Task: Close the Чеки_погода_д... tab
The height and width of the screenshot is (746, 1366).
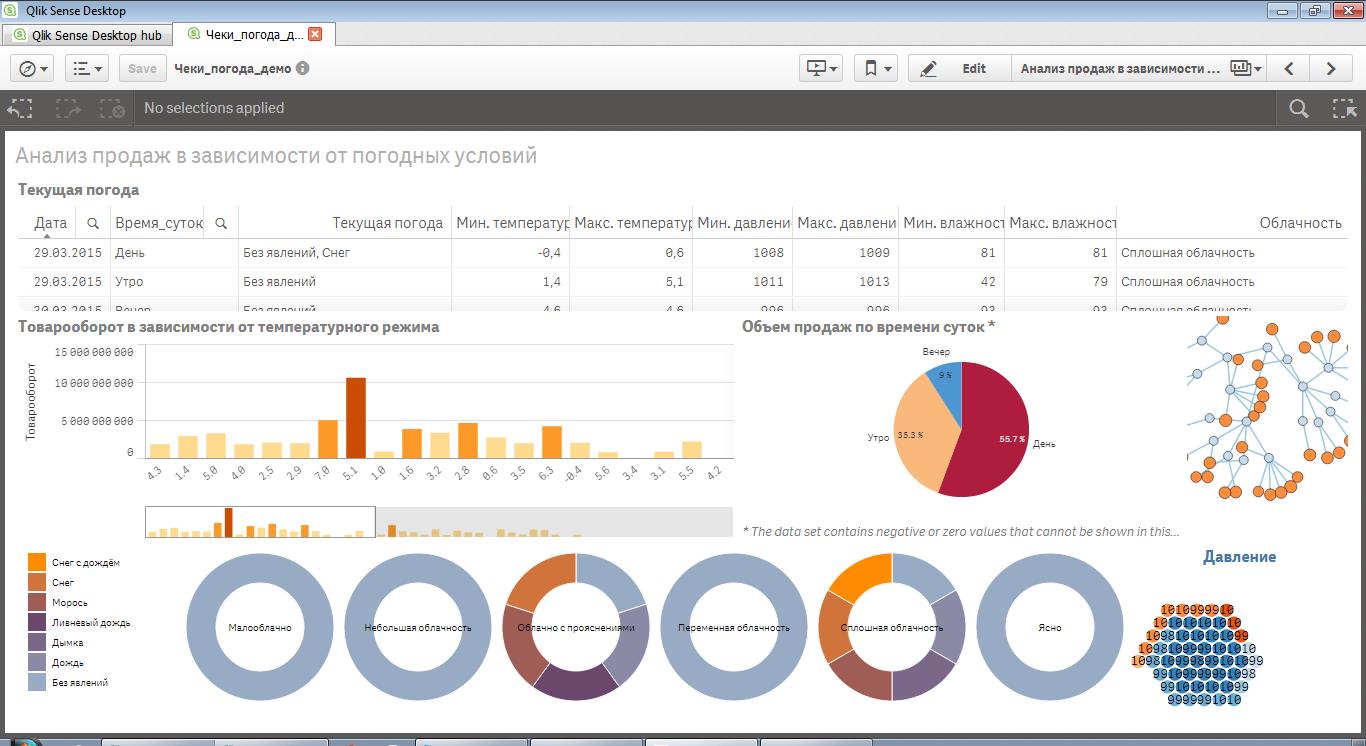Action: (x=315, y=34)
